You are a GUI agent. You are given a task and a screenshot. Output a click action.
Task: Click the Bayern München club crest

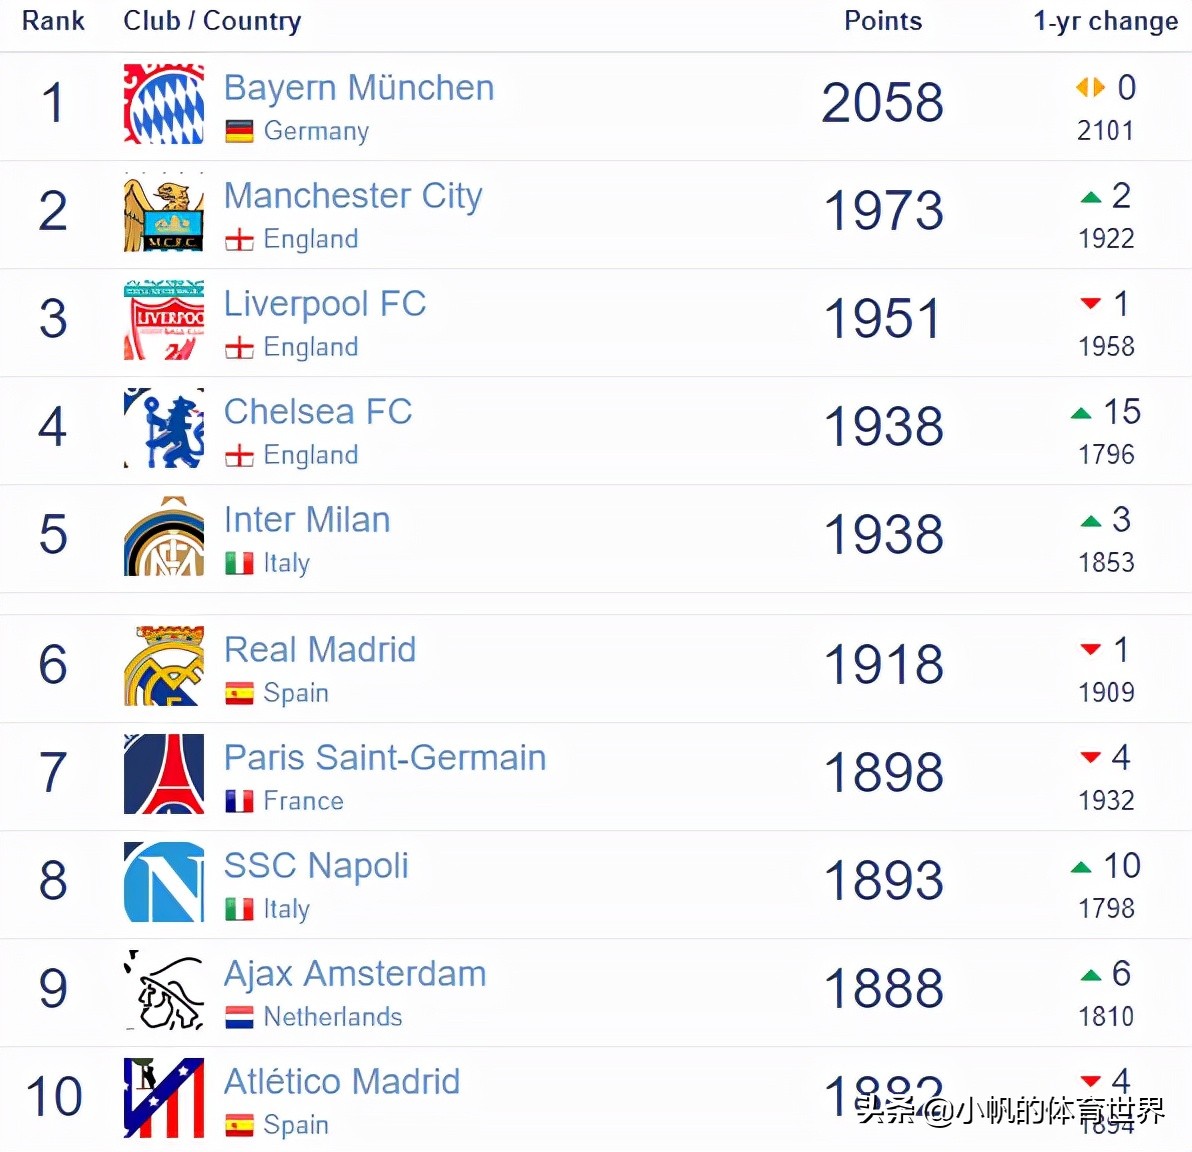point(164,104)
